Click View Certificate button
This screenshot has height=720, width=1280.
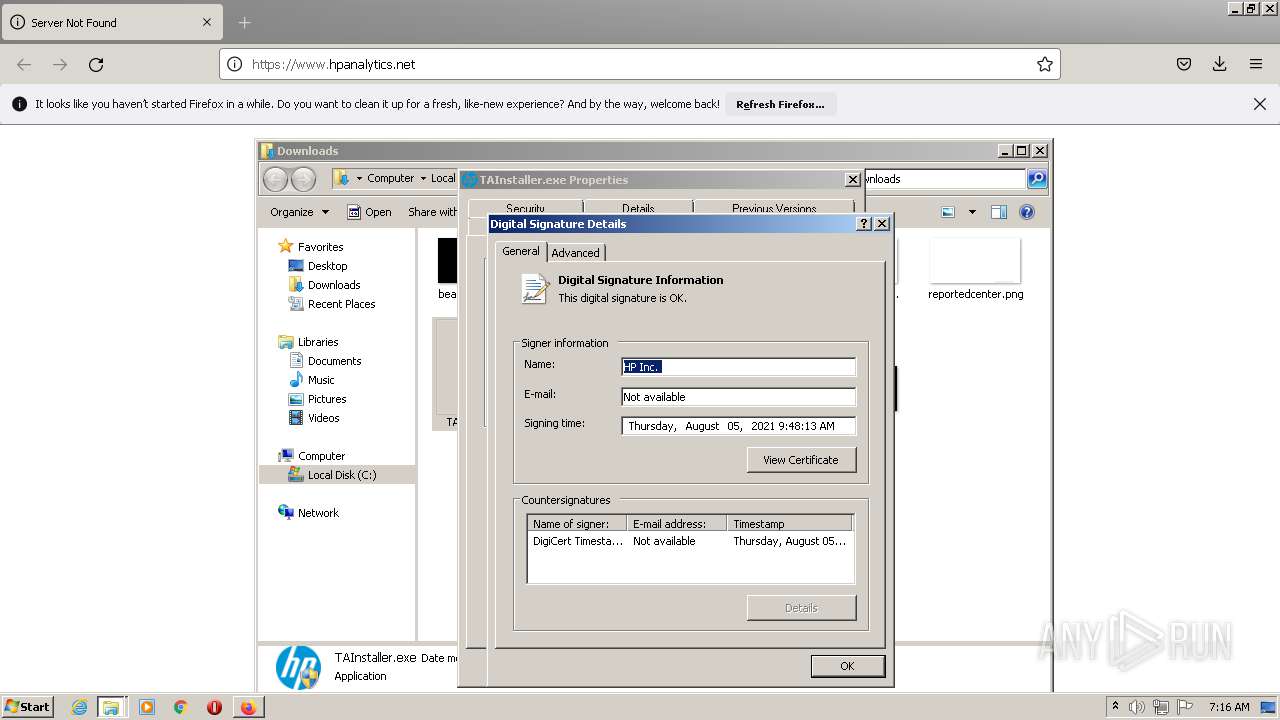tap(801, 460)
